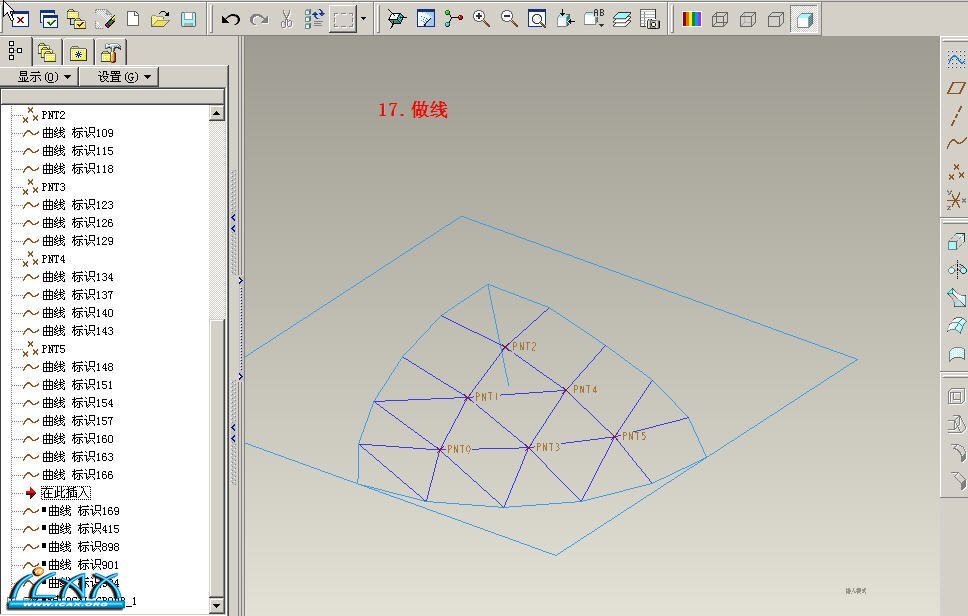This screenshot has height=616, width=968.
Task: Open the 显示 dropdown menu
Action: 44,77
